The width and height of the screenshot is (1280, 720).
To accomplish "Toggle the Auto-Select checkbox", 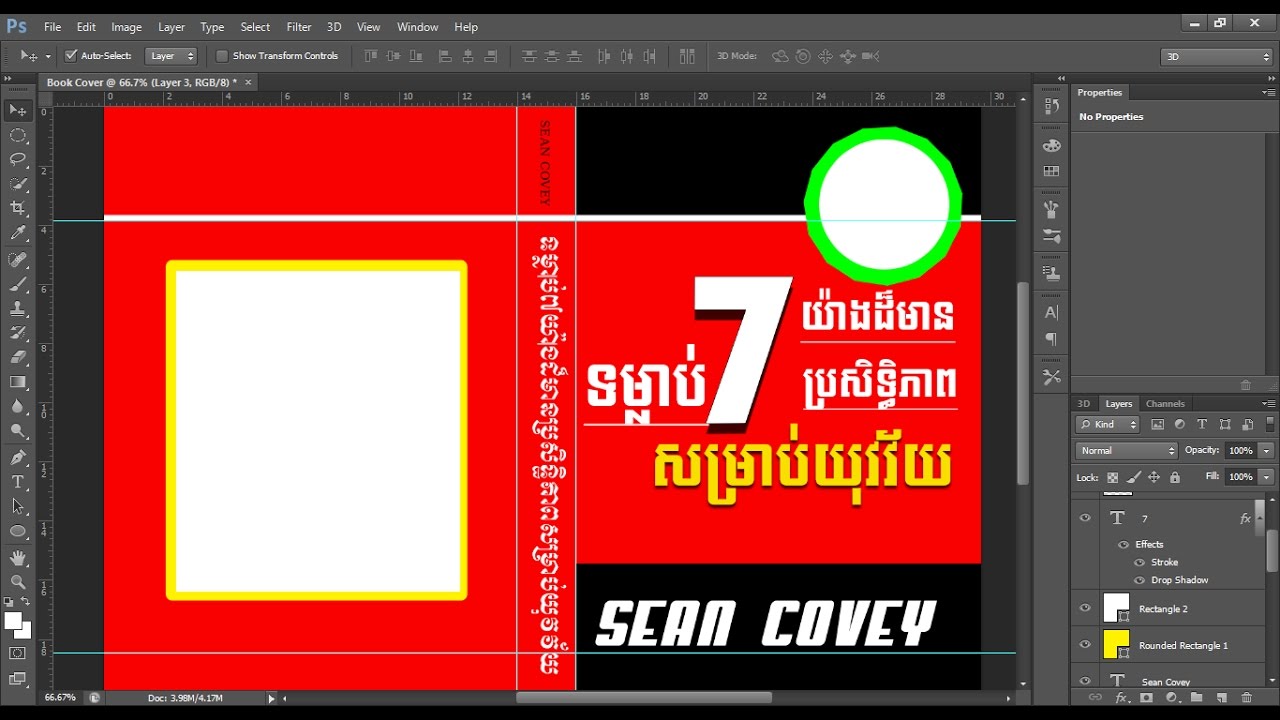I will [70, 56].
